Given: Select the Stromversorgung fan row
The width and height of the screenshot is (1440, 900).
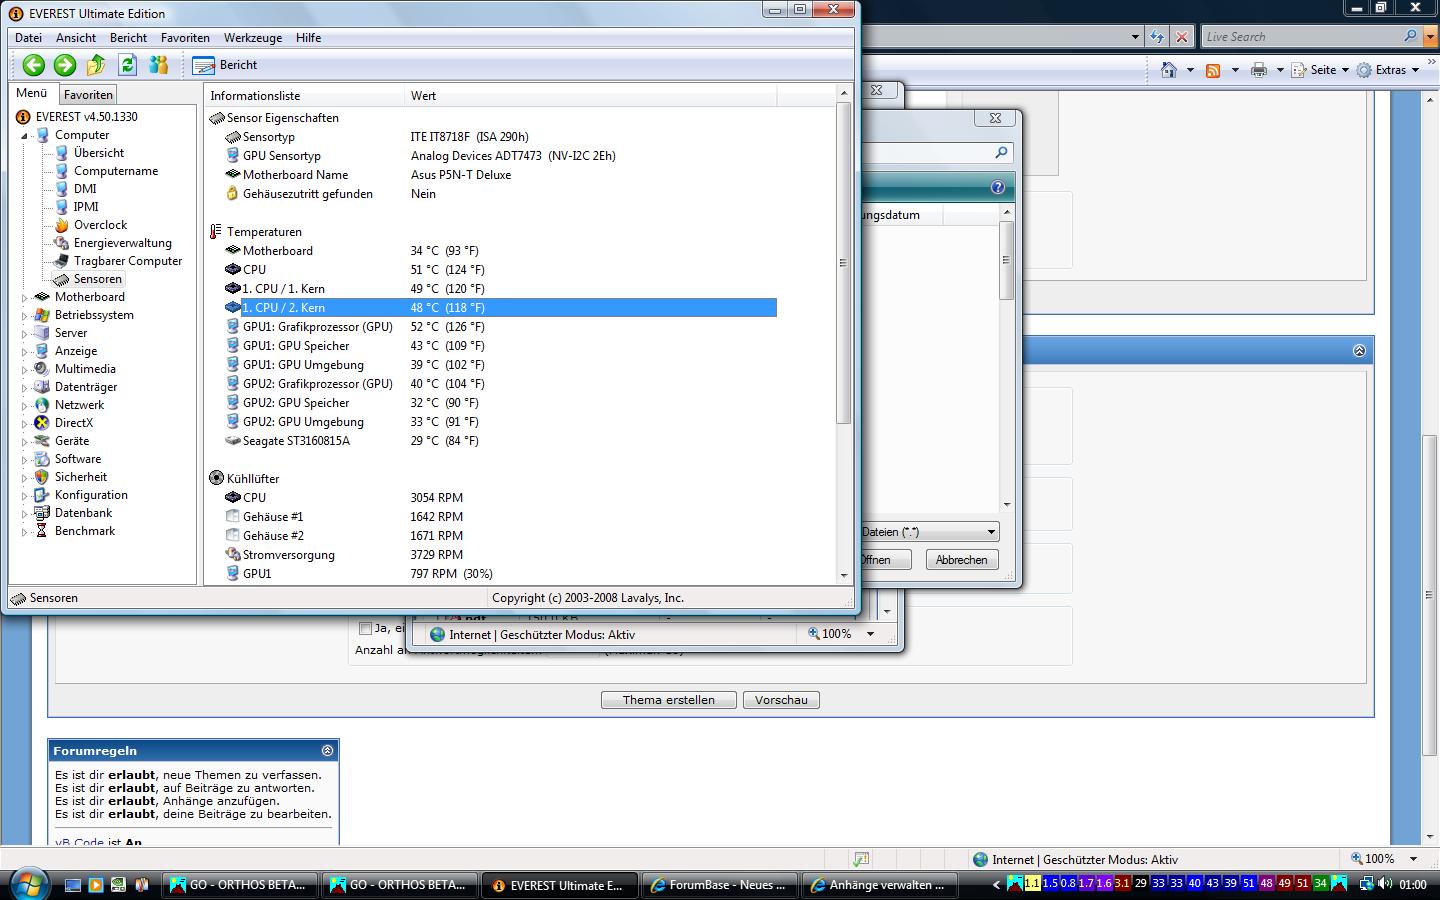Looking at the screenshot, I should pyautogui.click(x=500, y=555).
